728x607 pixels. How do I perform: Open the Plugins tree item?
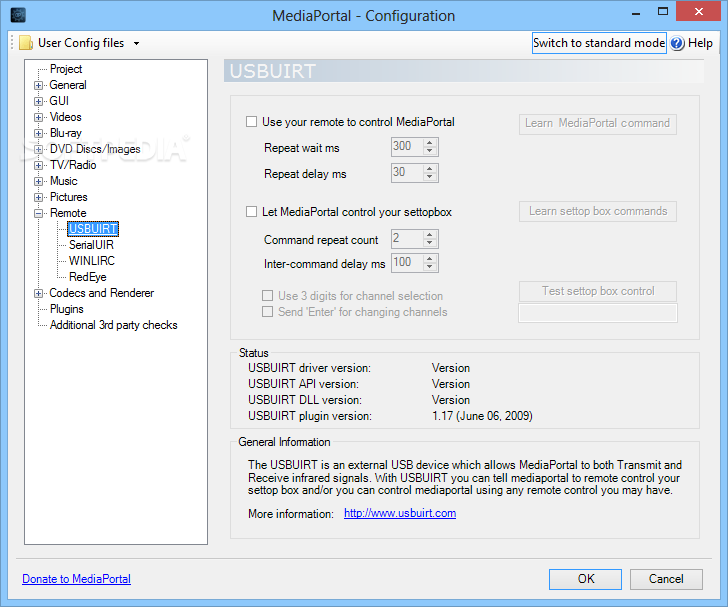(x=67, y=309)
